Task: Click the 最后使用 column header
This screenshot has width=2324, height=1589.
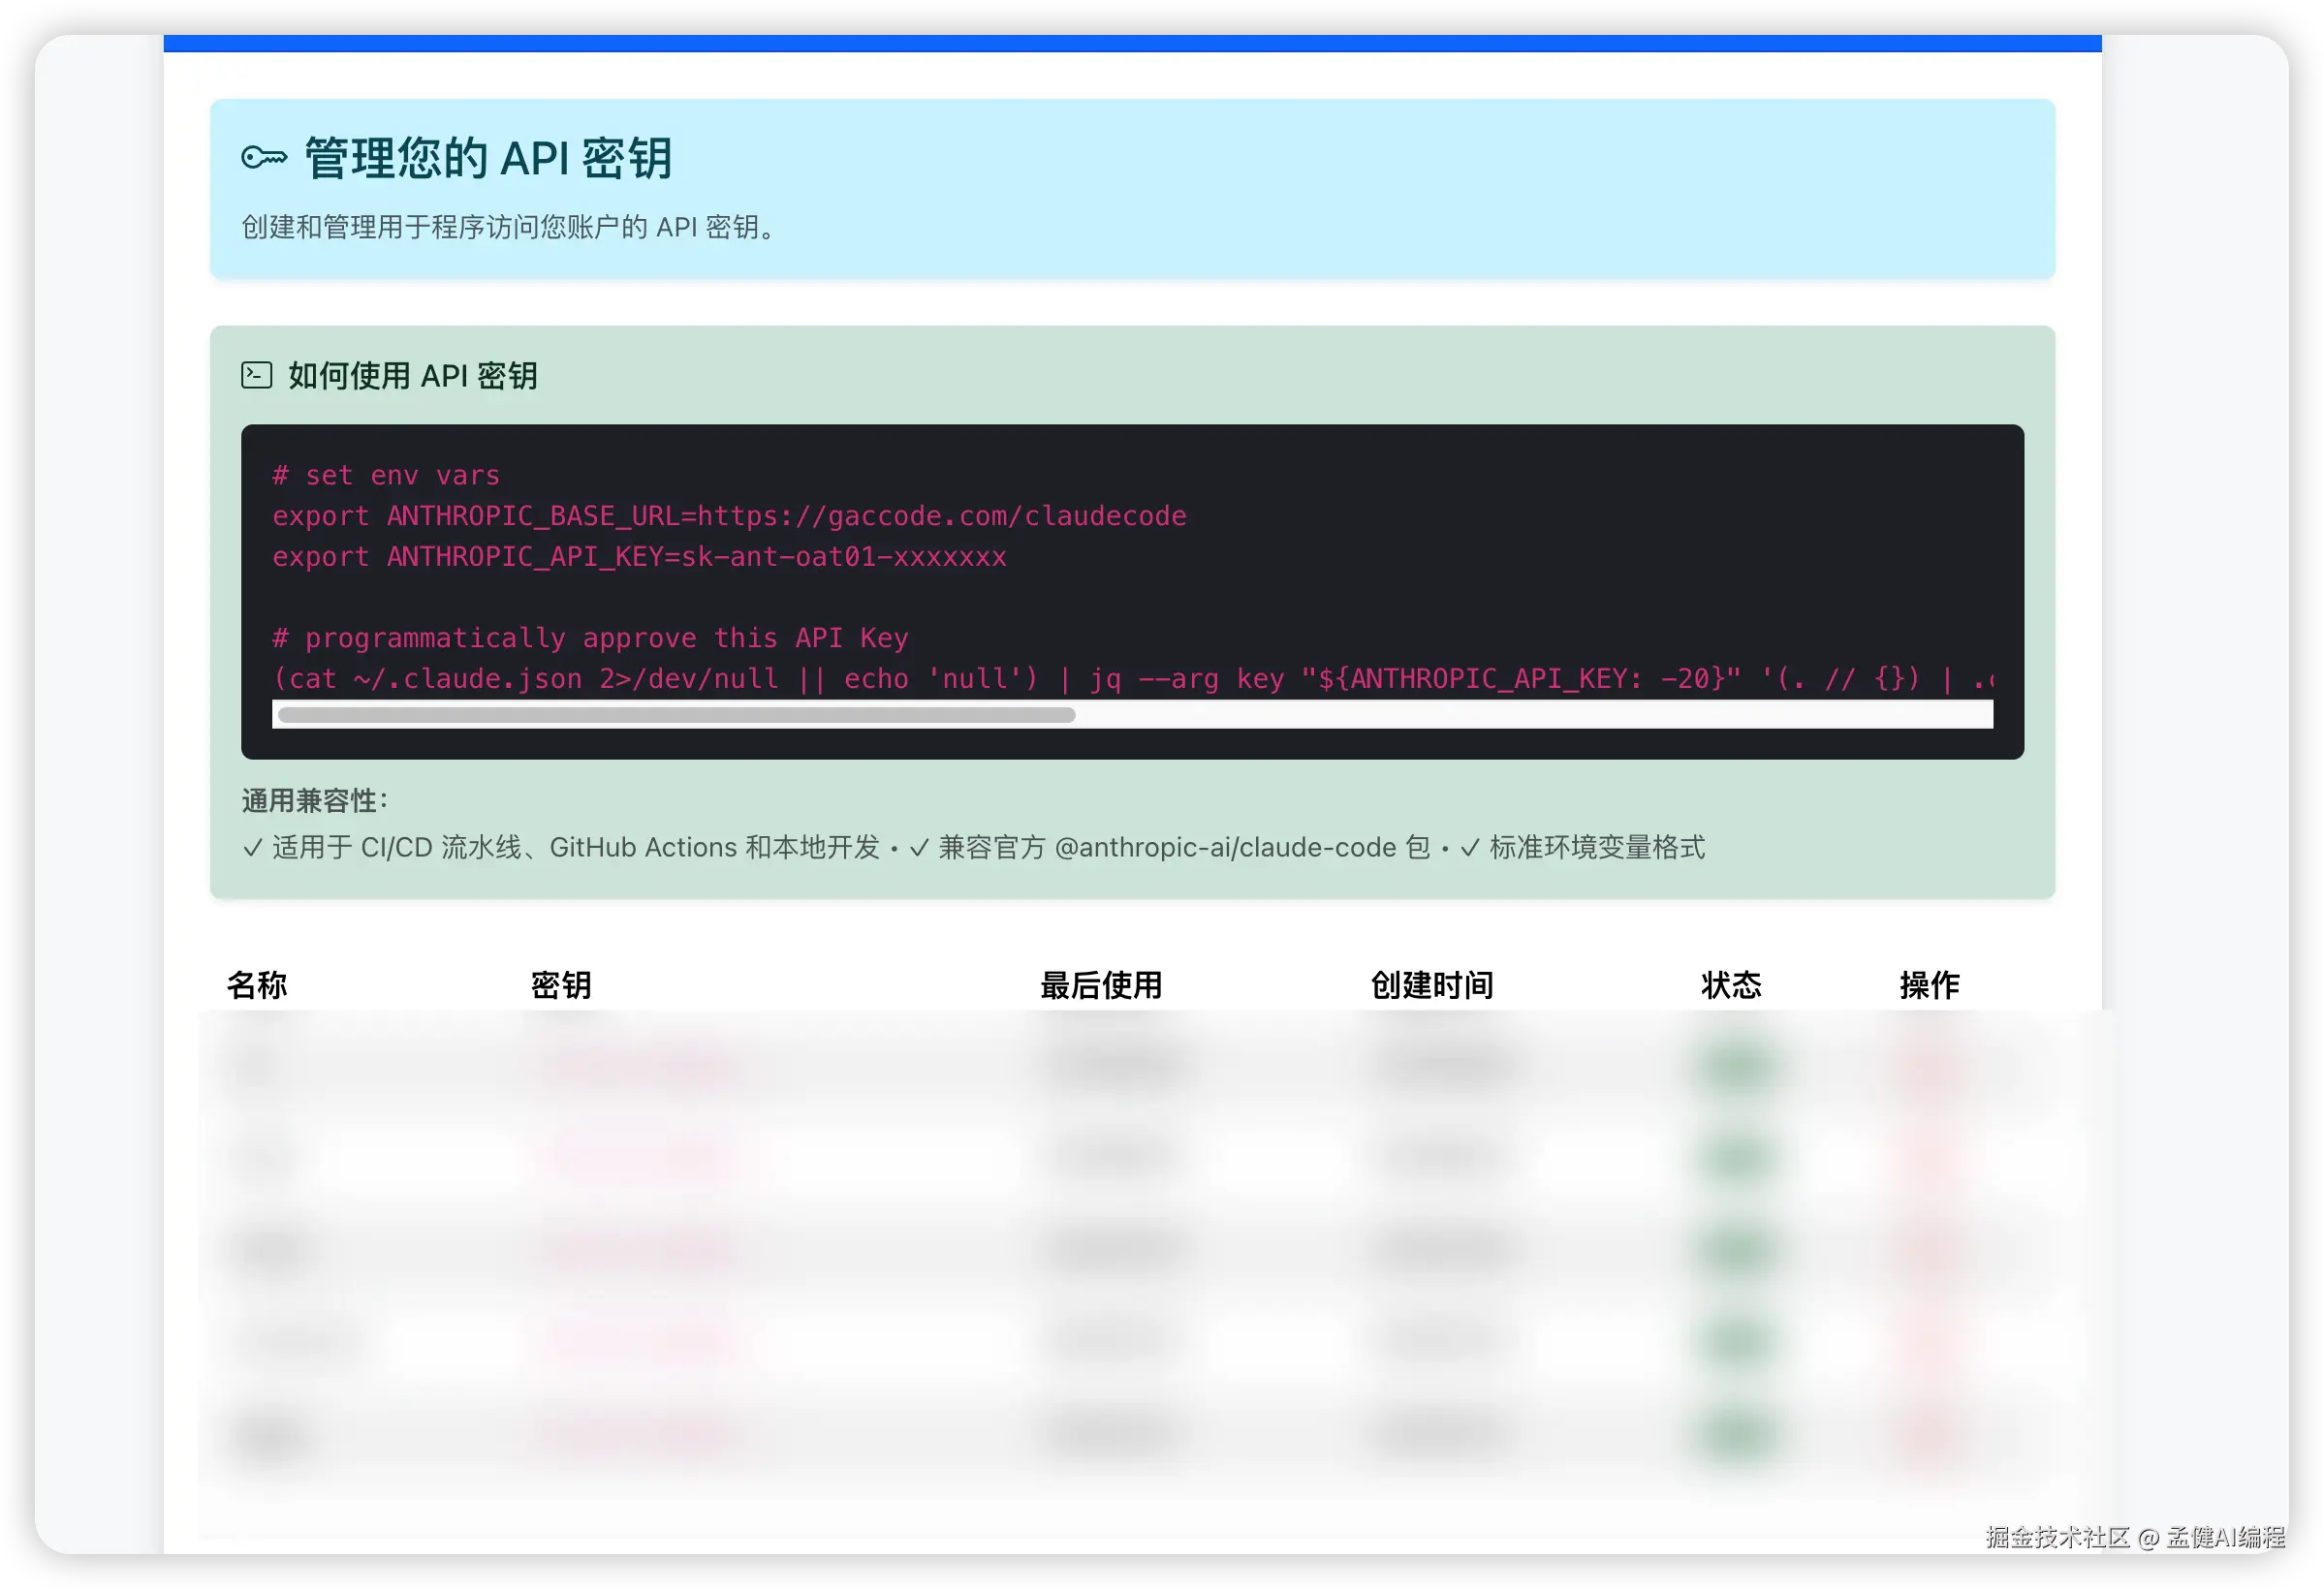Action: (1101, 985)
